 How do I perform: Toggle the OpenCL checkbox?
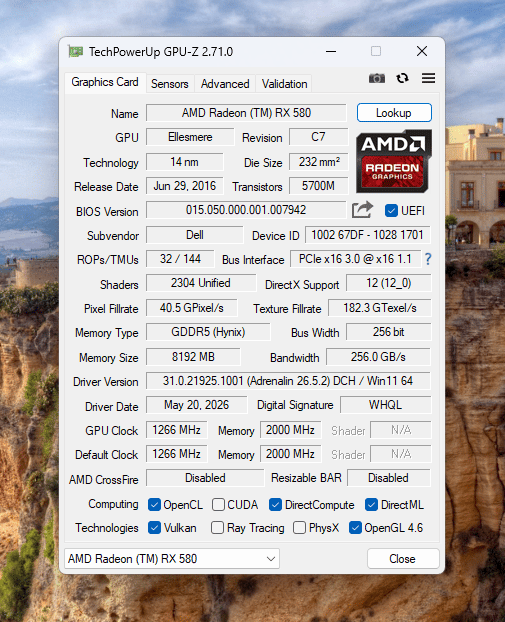[x=154, y=505]
